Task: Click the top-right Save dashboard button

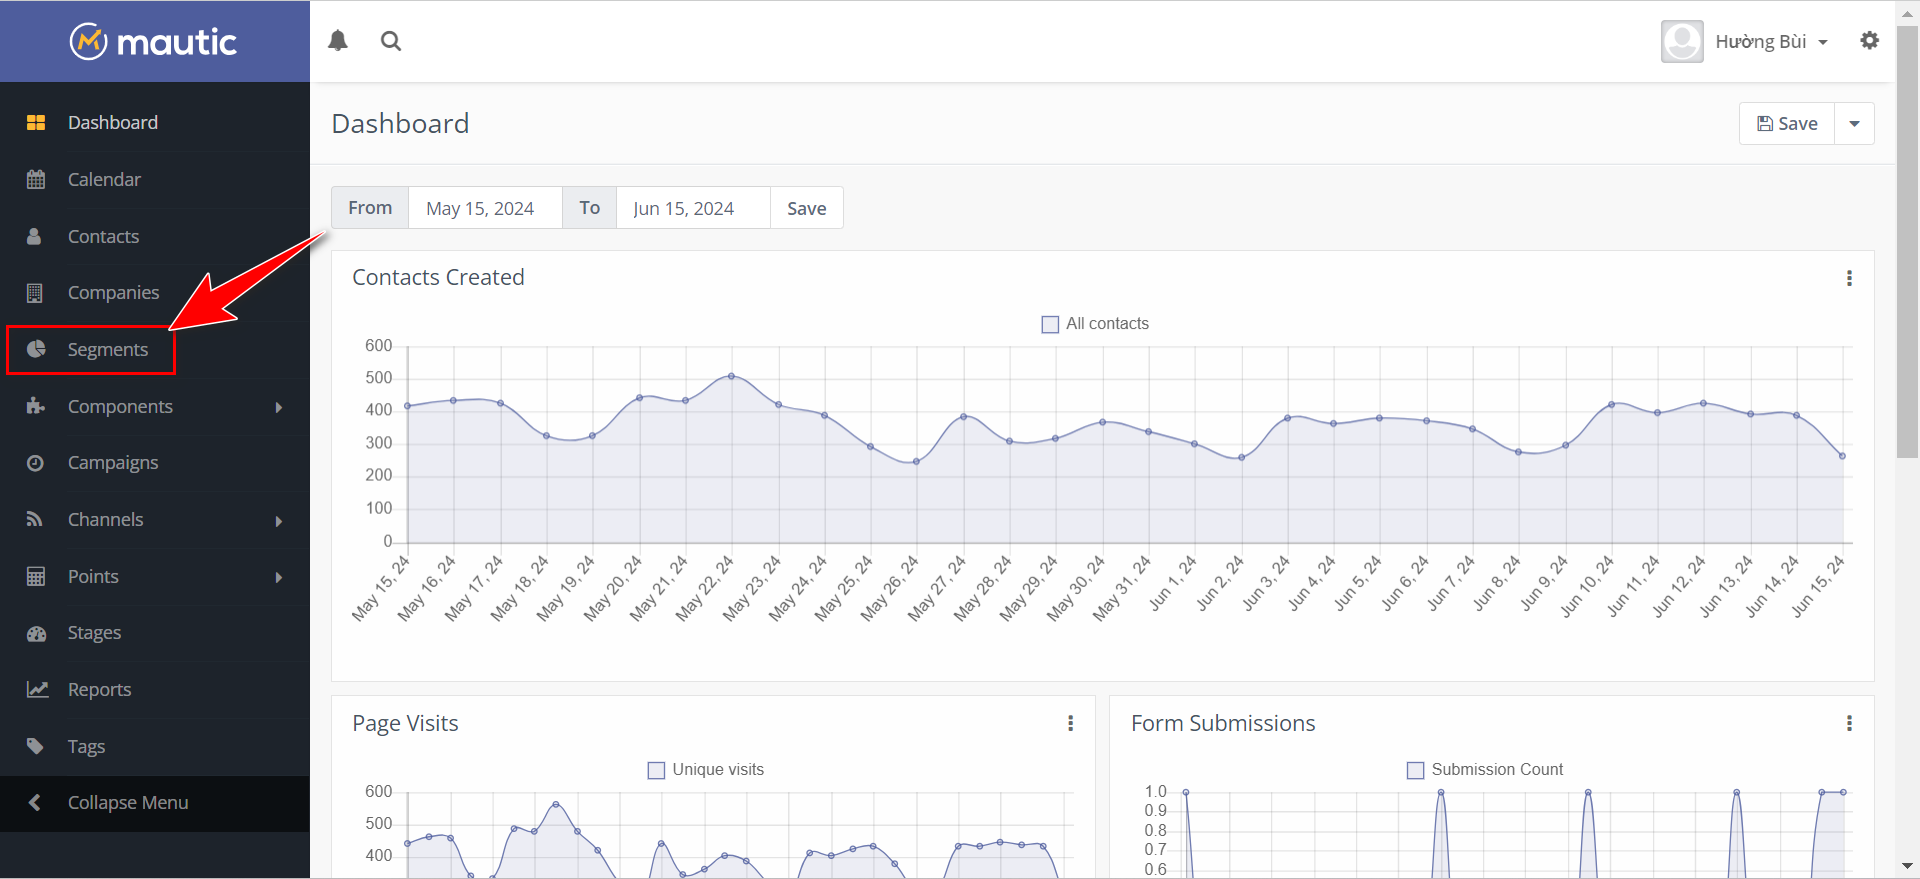Action: tap(1787, 124)
